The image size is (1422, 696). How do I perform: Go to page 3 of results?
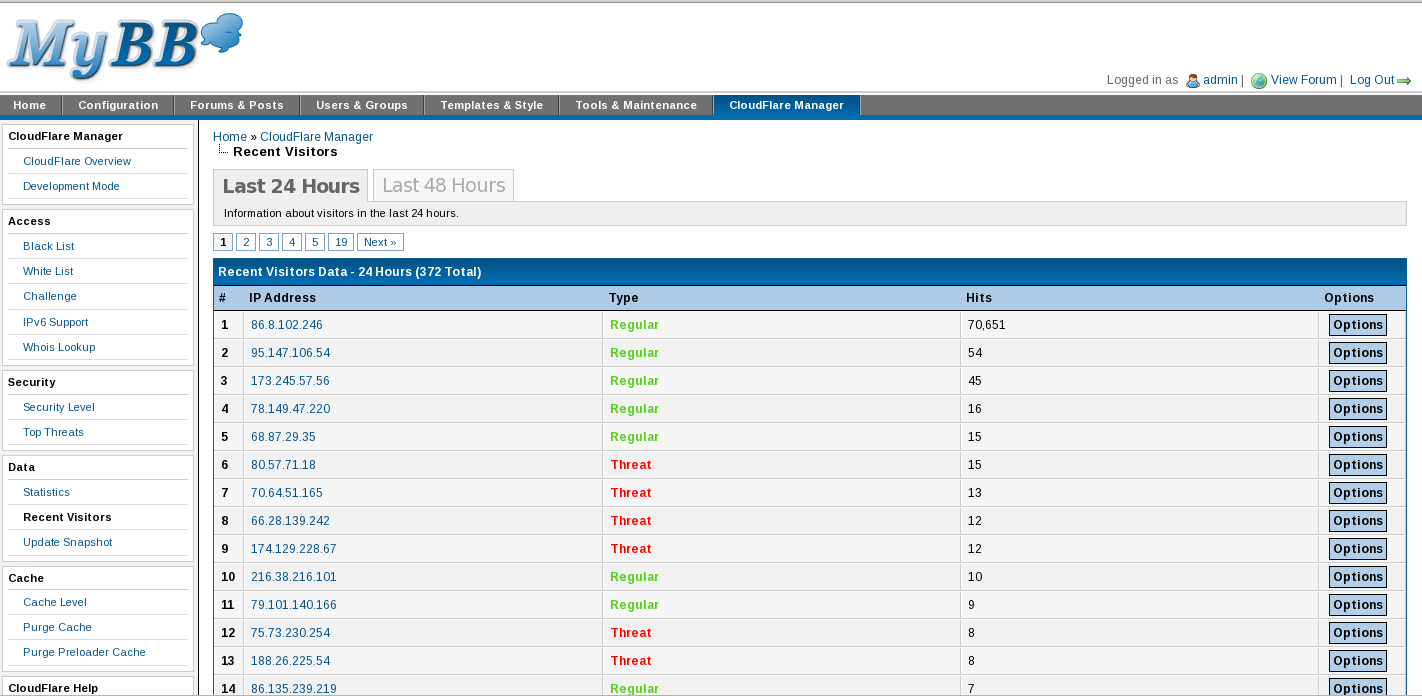click(269, 242)
